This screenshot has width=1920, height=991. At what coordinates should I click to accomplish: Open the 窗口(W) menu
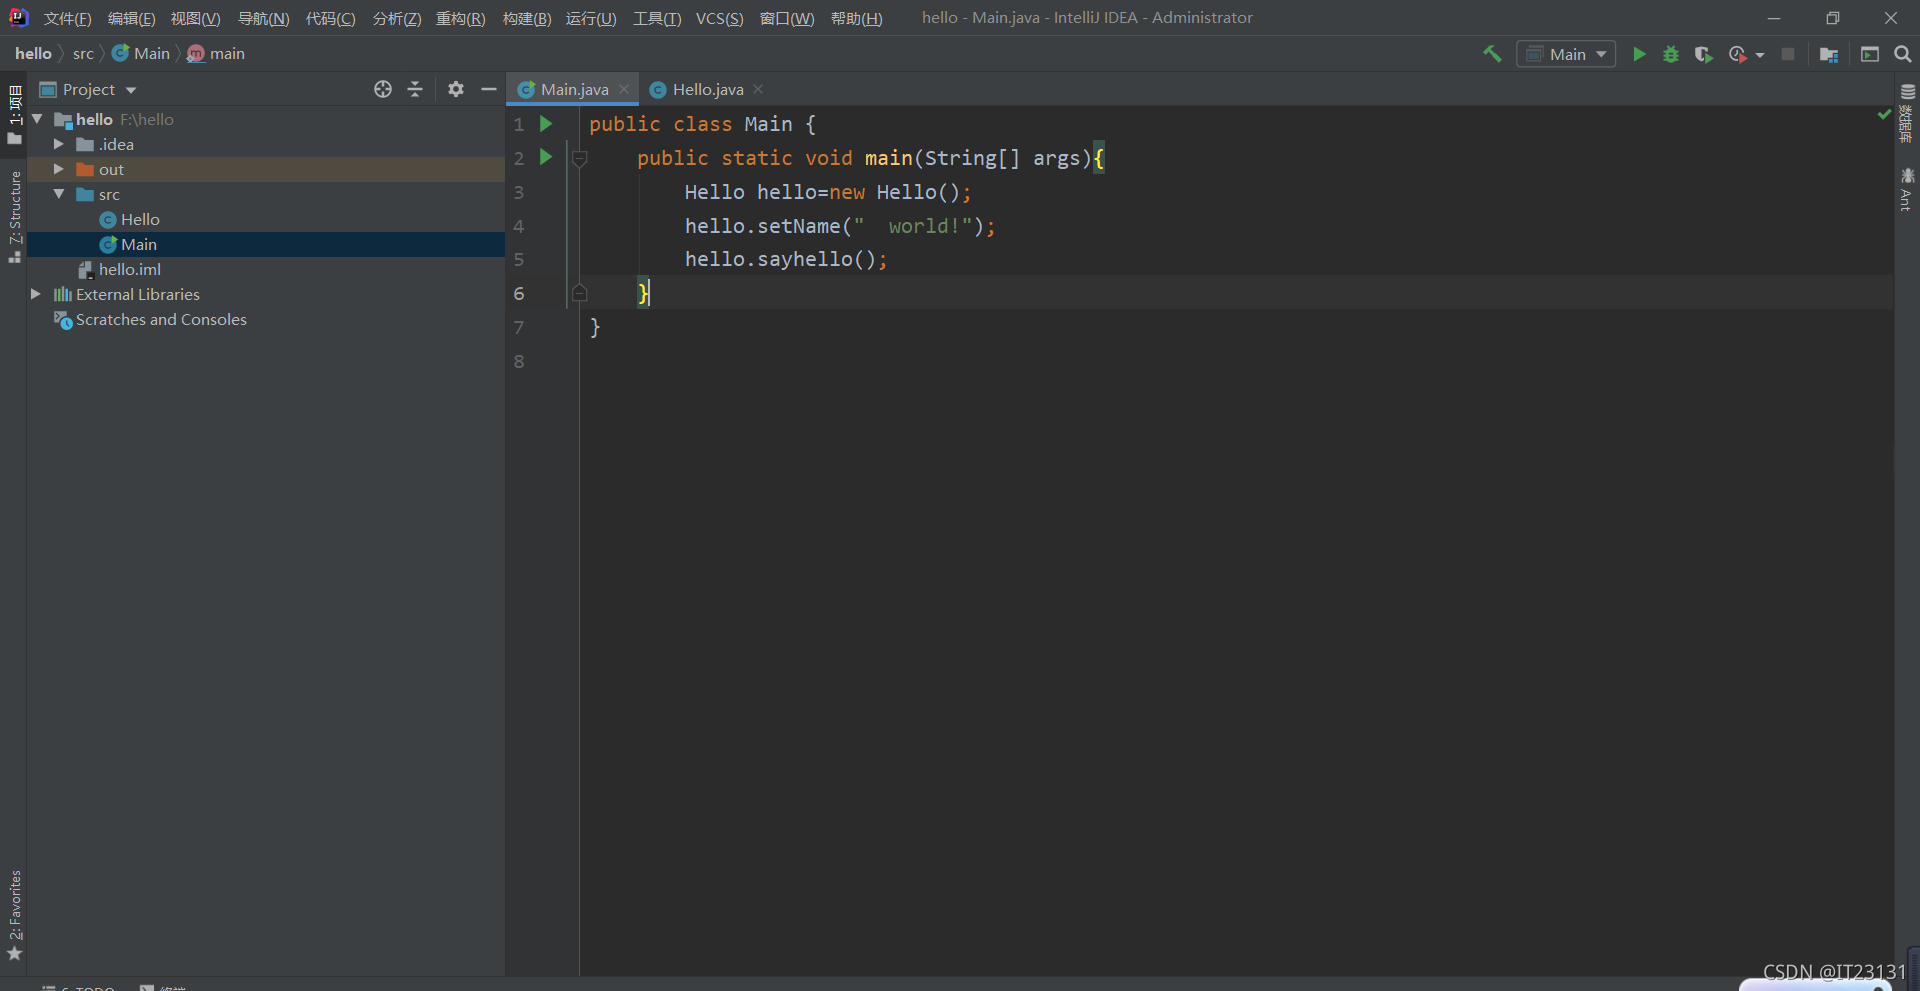(787, 18)
